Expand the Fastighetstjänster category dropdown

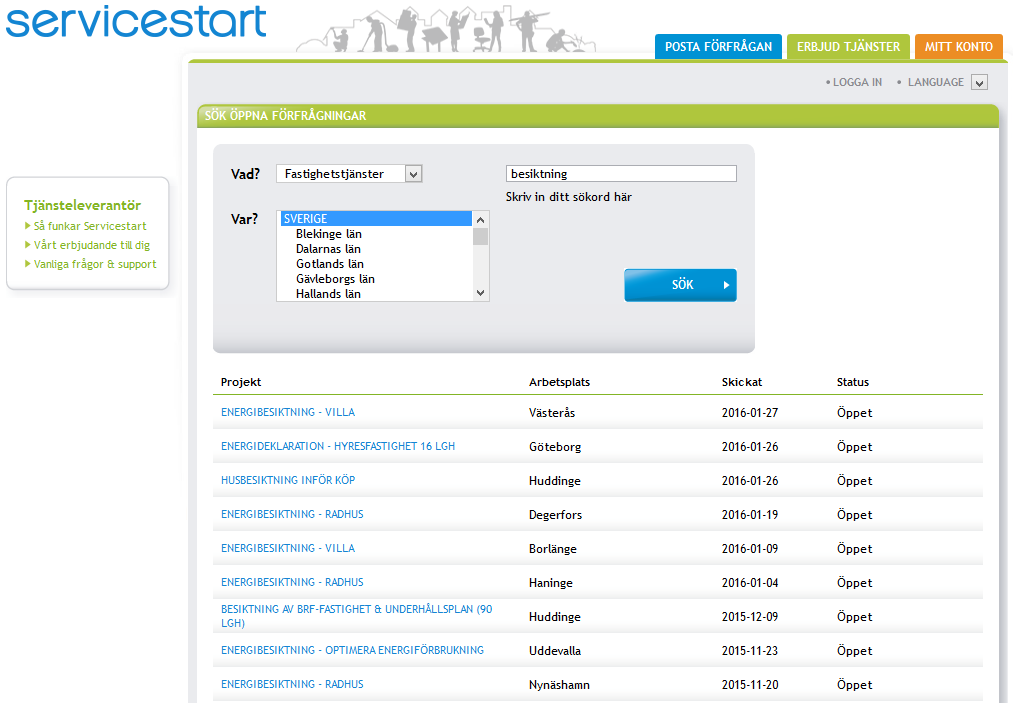point(413,174)
